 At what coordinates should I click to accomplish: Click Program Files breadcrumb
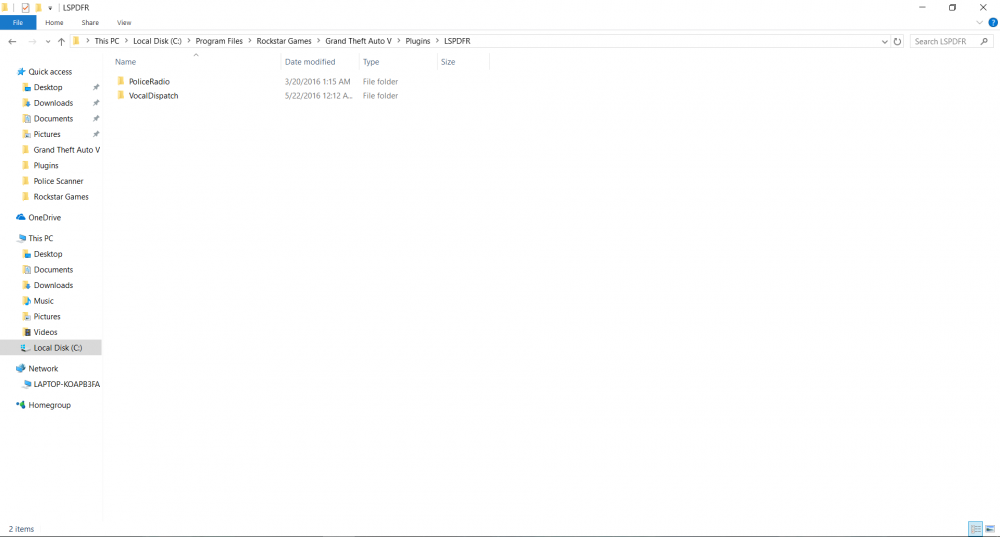coord(219,41)
